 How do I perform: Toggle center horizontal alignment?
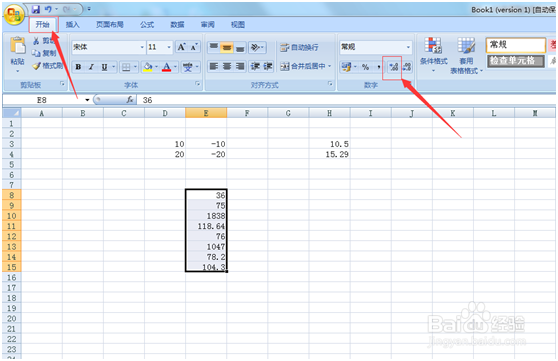[x=227, y=66]
